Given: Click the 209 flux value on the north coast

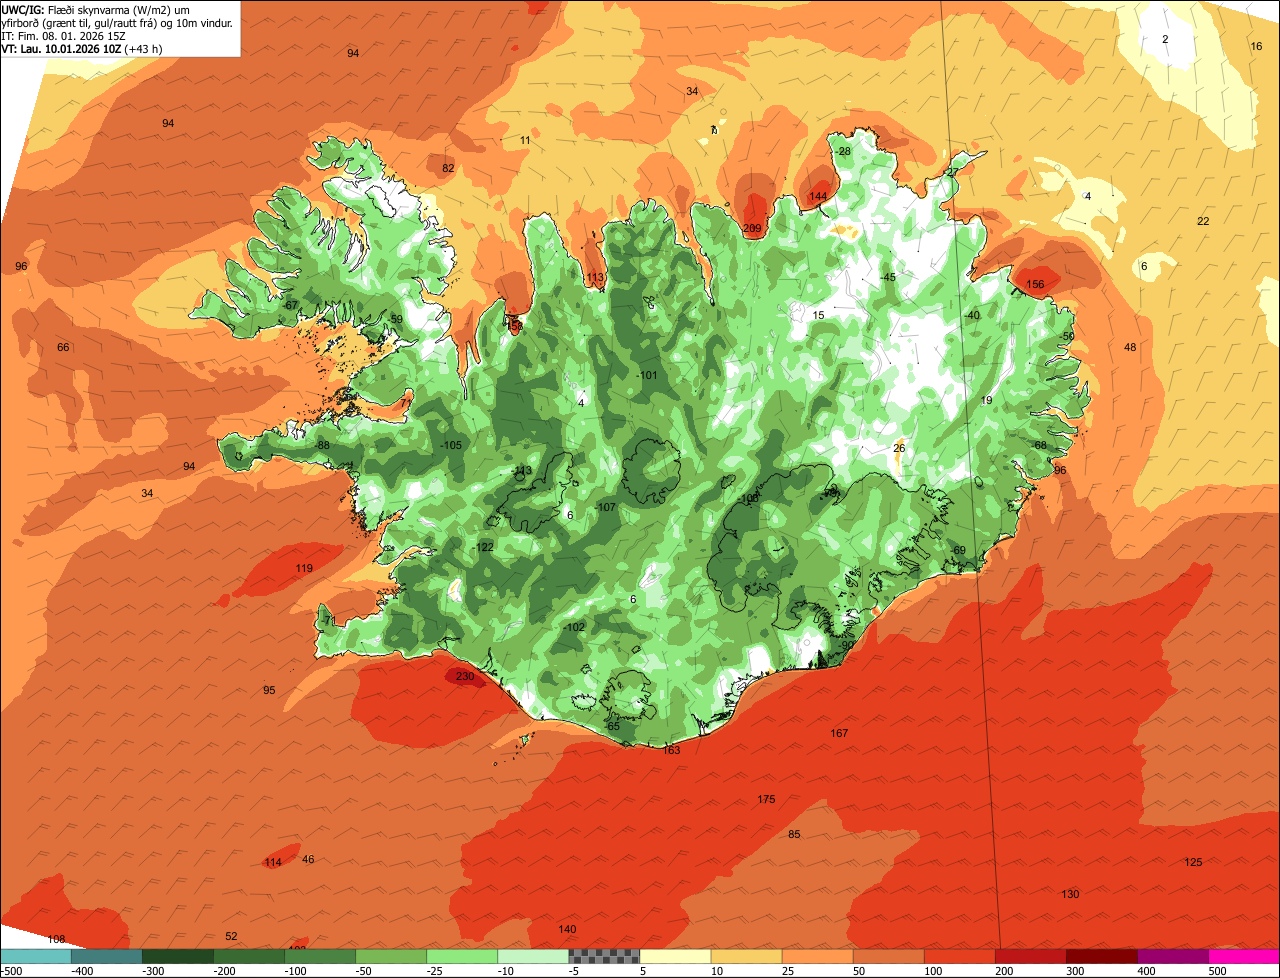Looking at the screenshot, I should point(753,228).
